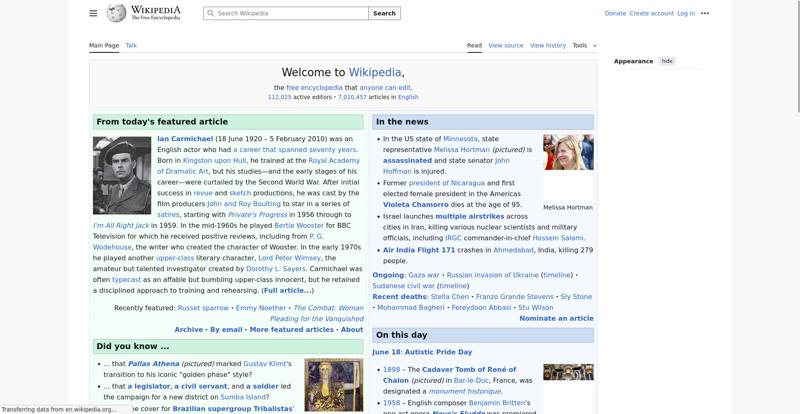Open the Pallas Athena painting thumbnail
Screen dimensions: 800x414
tap(334, 385)
